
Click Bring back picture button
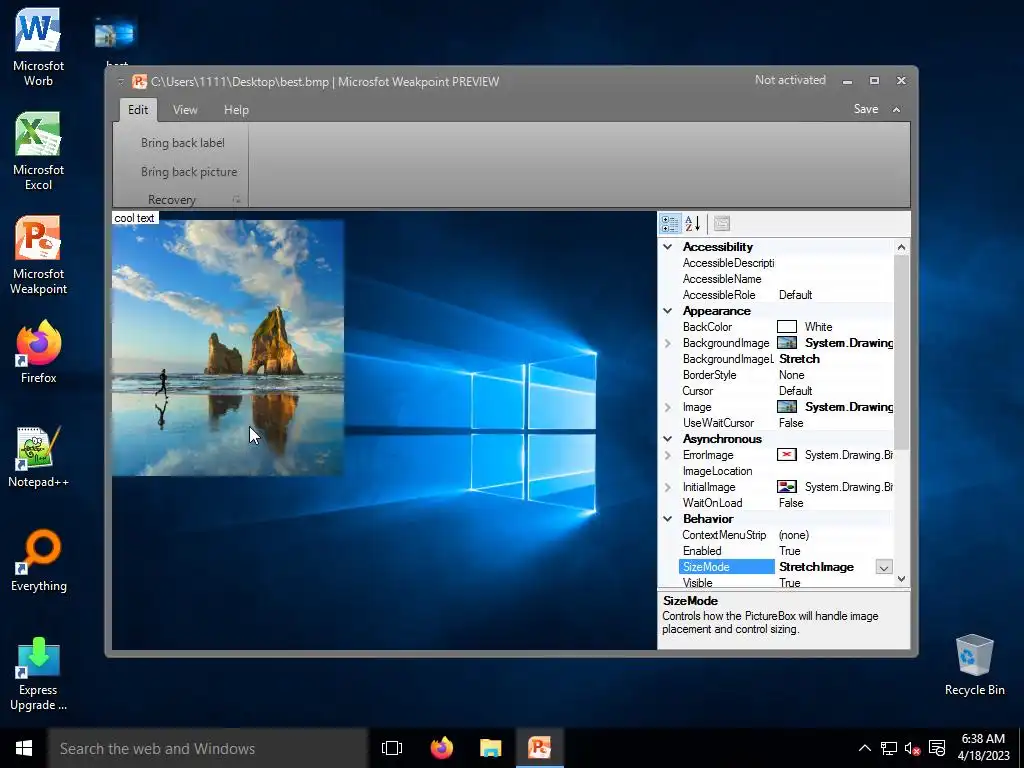(x=189, y=172)
